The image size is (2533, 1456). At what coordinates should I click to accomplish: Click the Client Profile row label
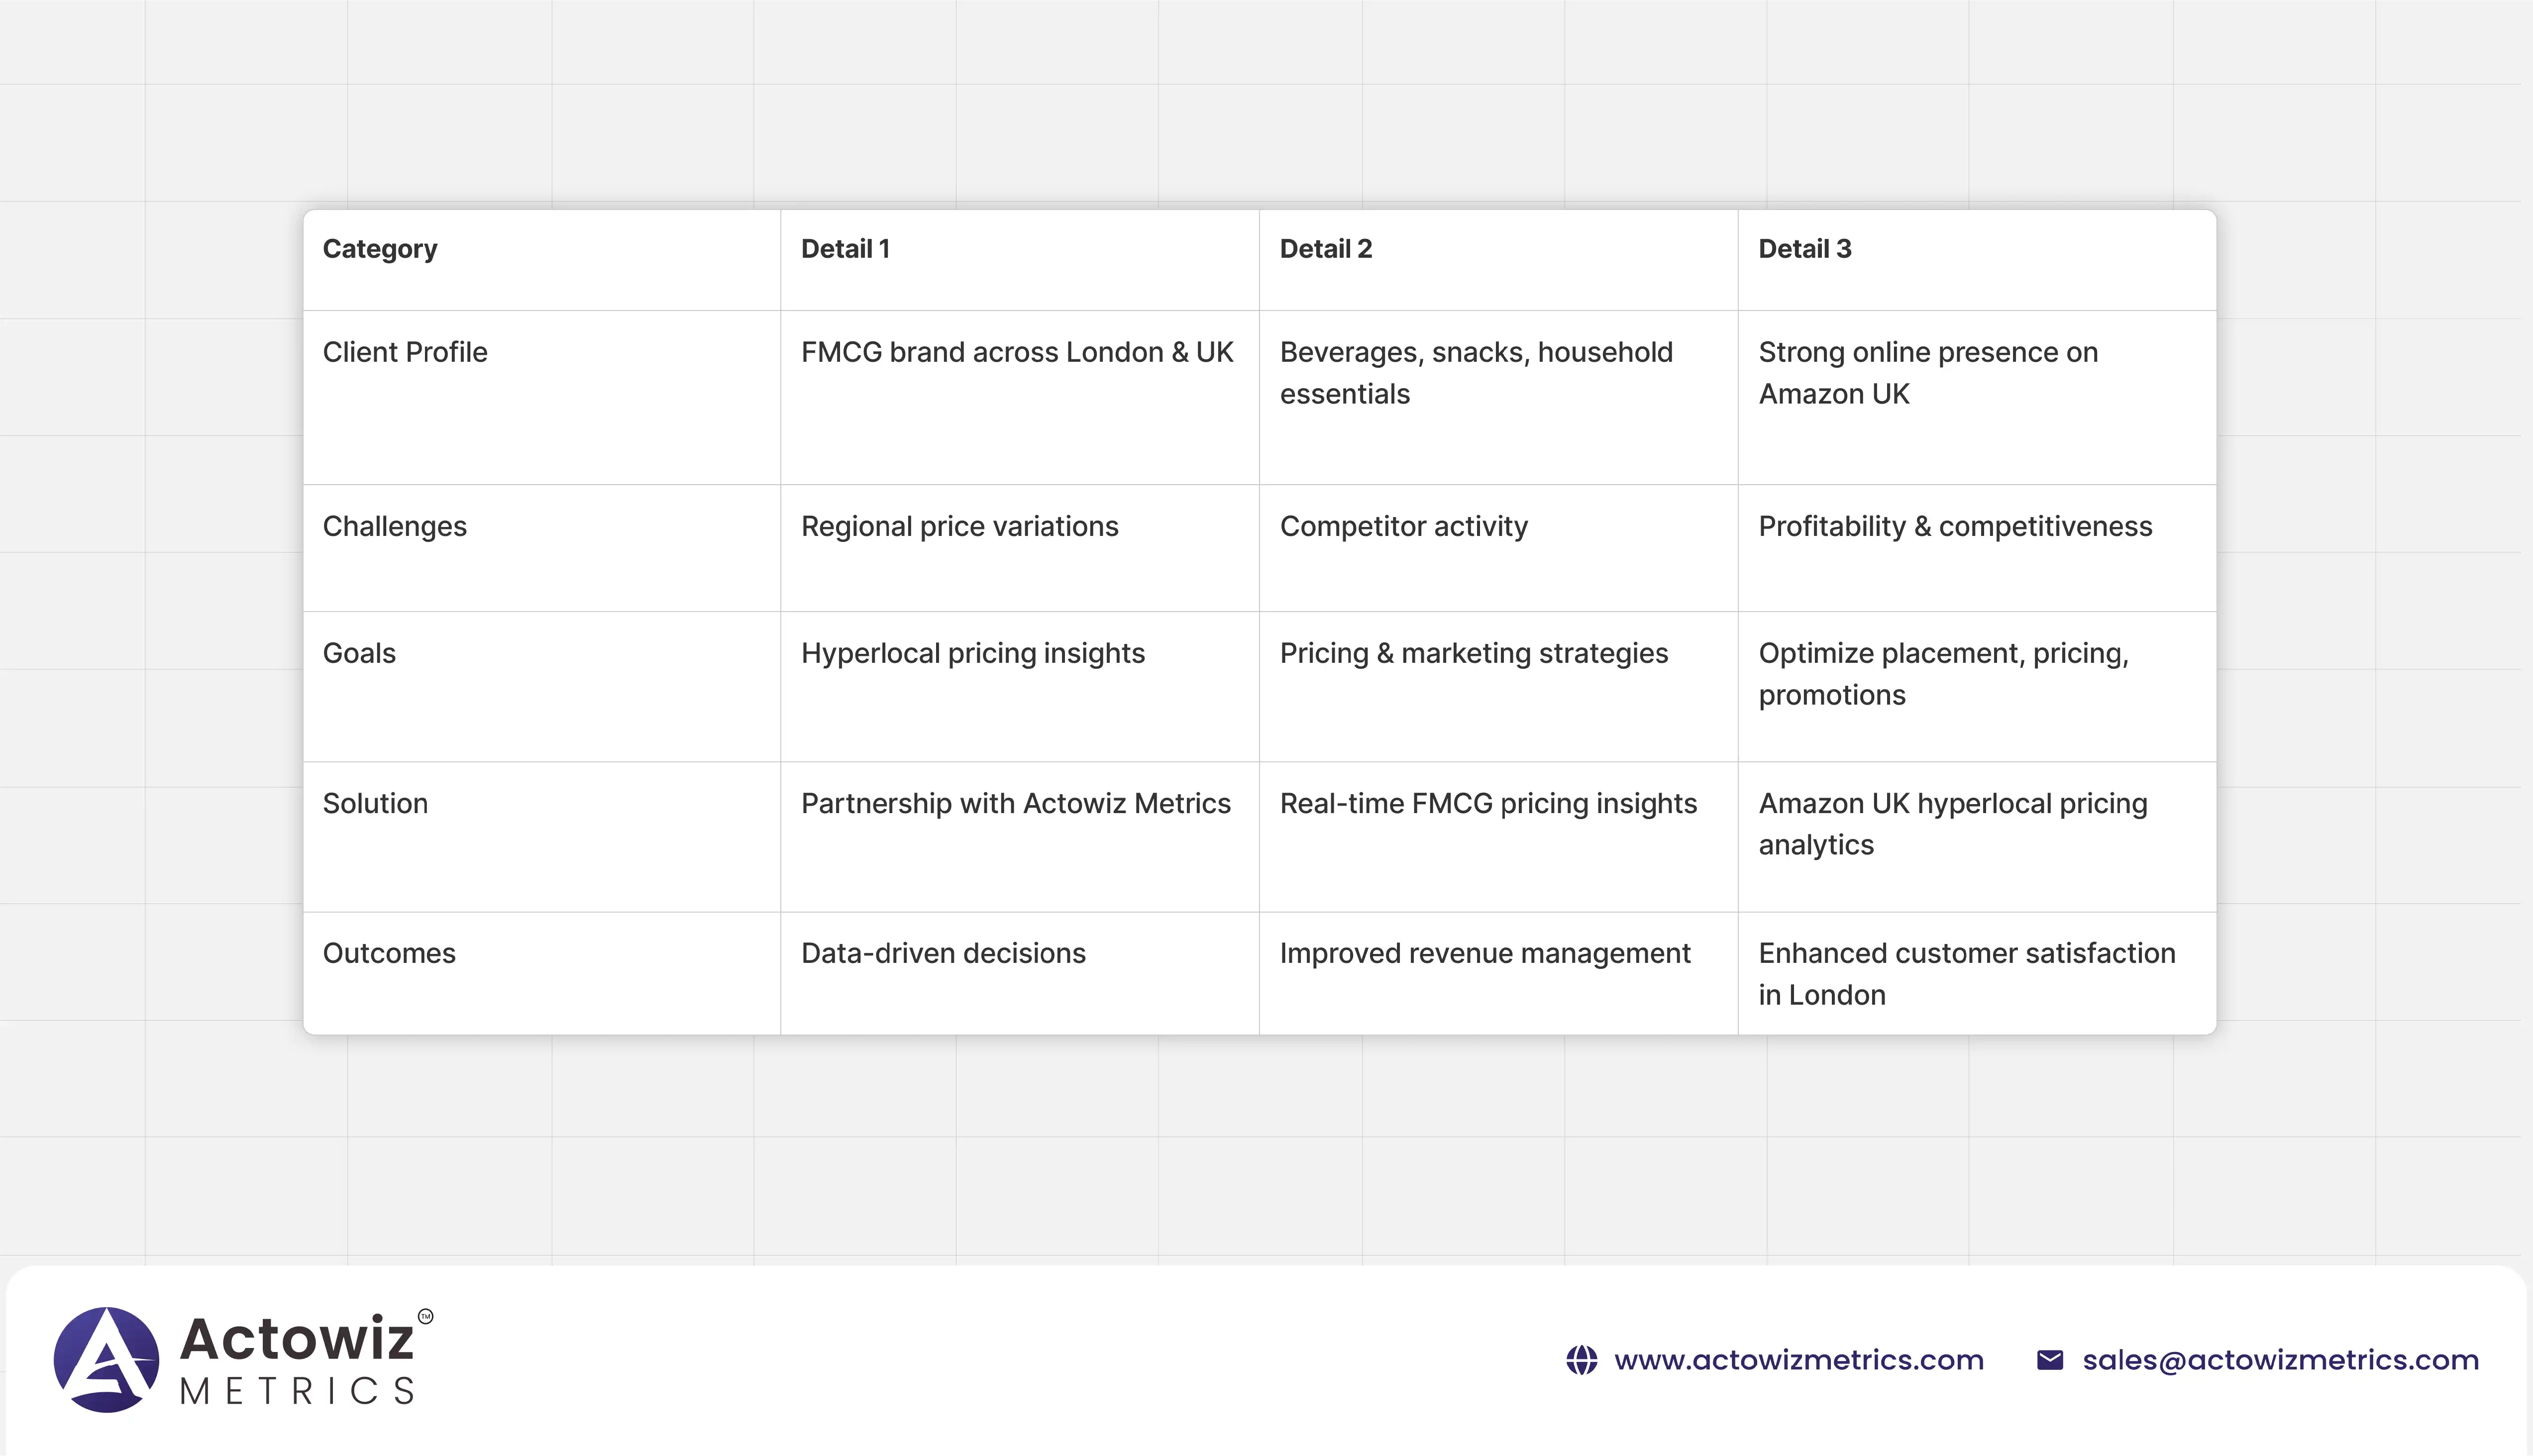point(405,352)
